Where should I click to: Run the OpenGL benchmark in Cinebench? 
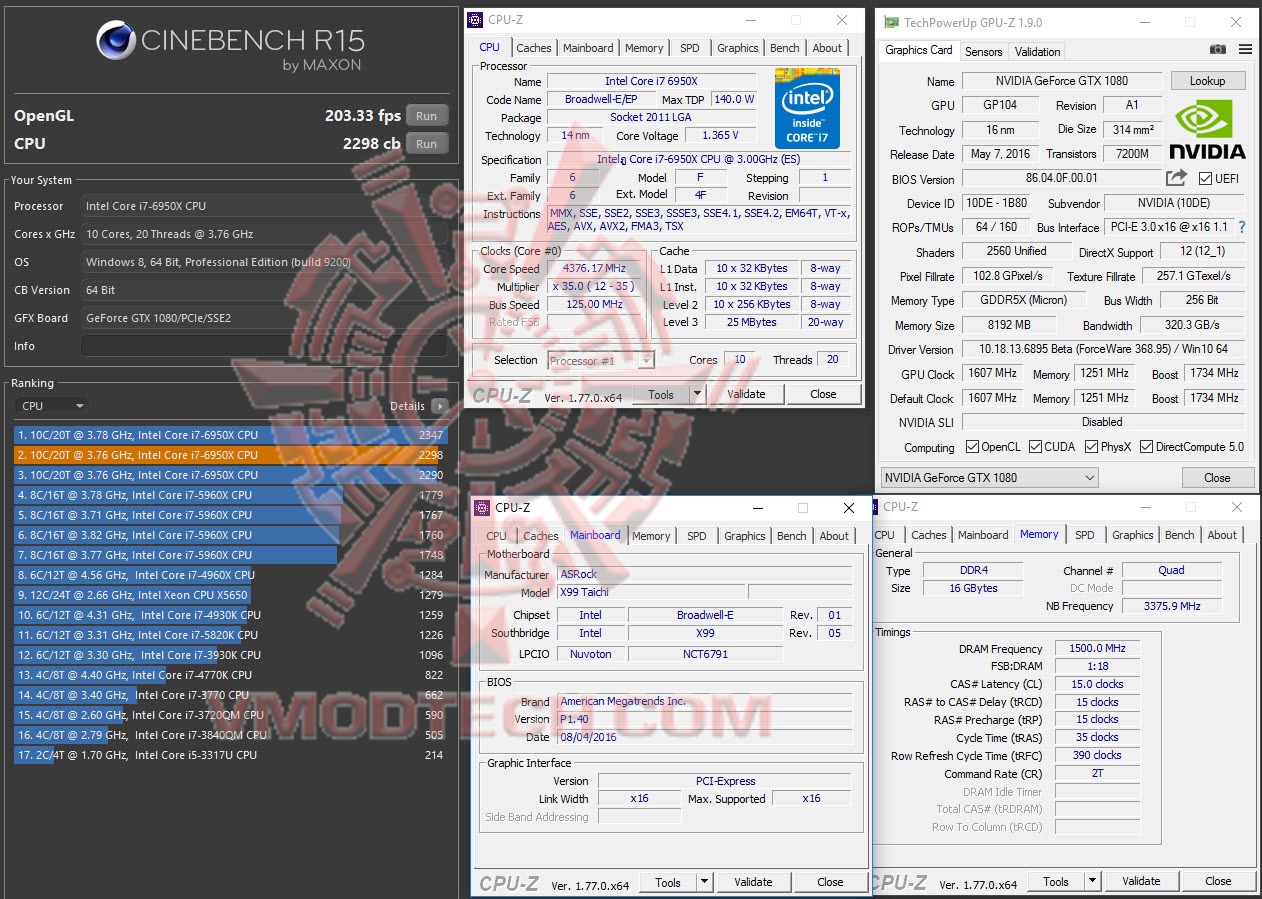[427, 115]
